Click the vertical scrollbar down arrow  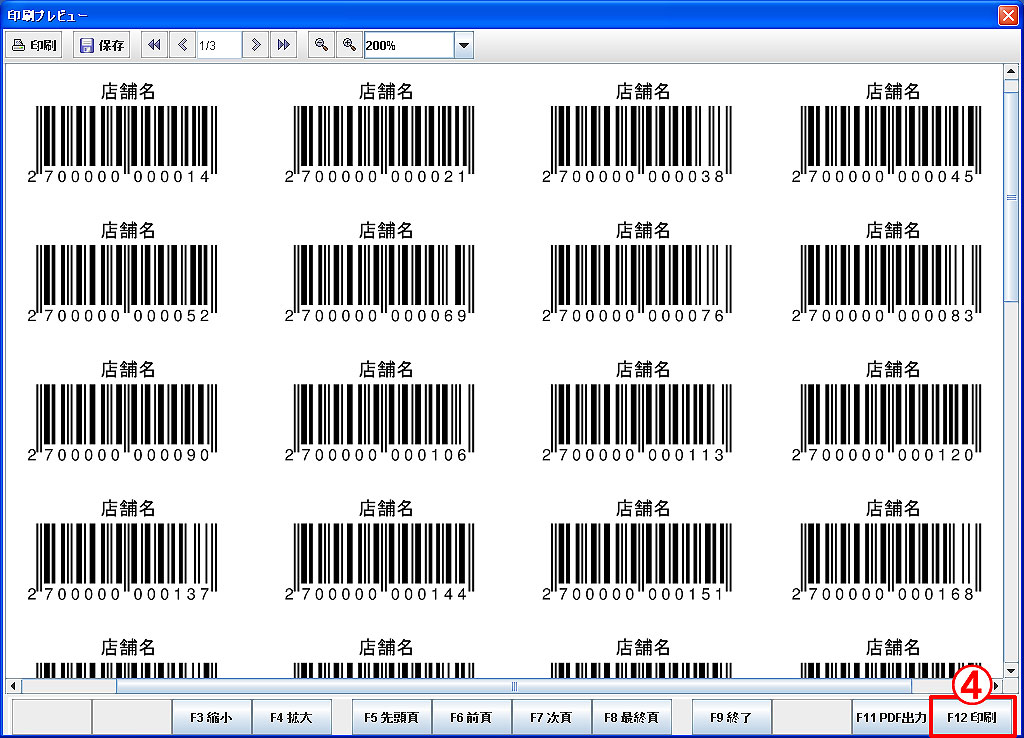(x=1010, y=670)
